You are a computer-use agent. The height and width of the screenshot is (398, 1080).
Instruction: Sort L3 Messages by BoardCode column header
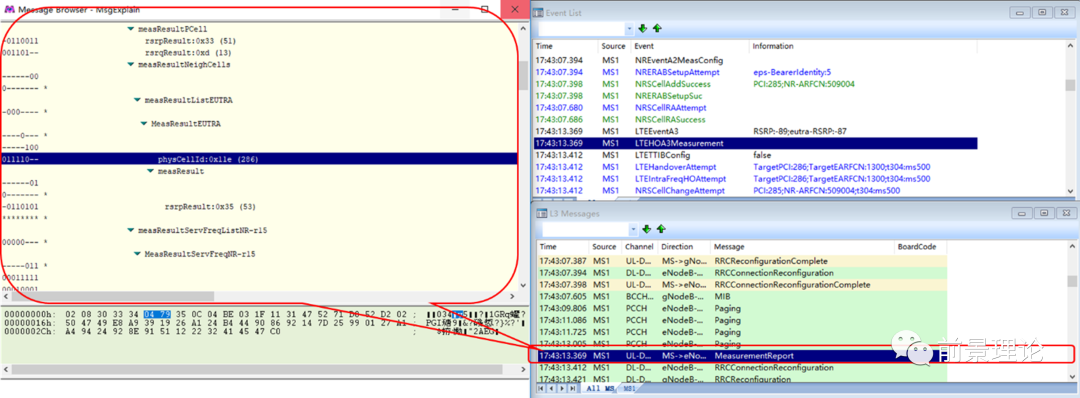click(920, 247)
